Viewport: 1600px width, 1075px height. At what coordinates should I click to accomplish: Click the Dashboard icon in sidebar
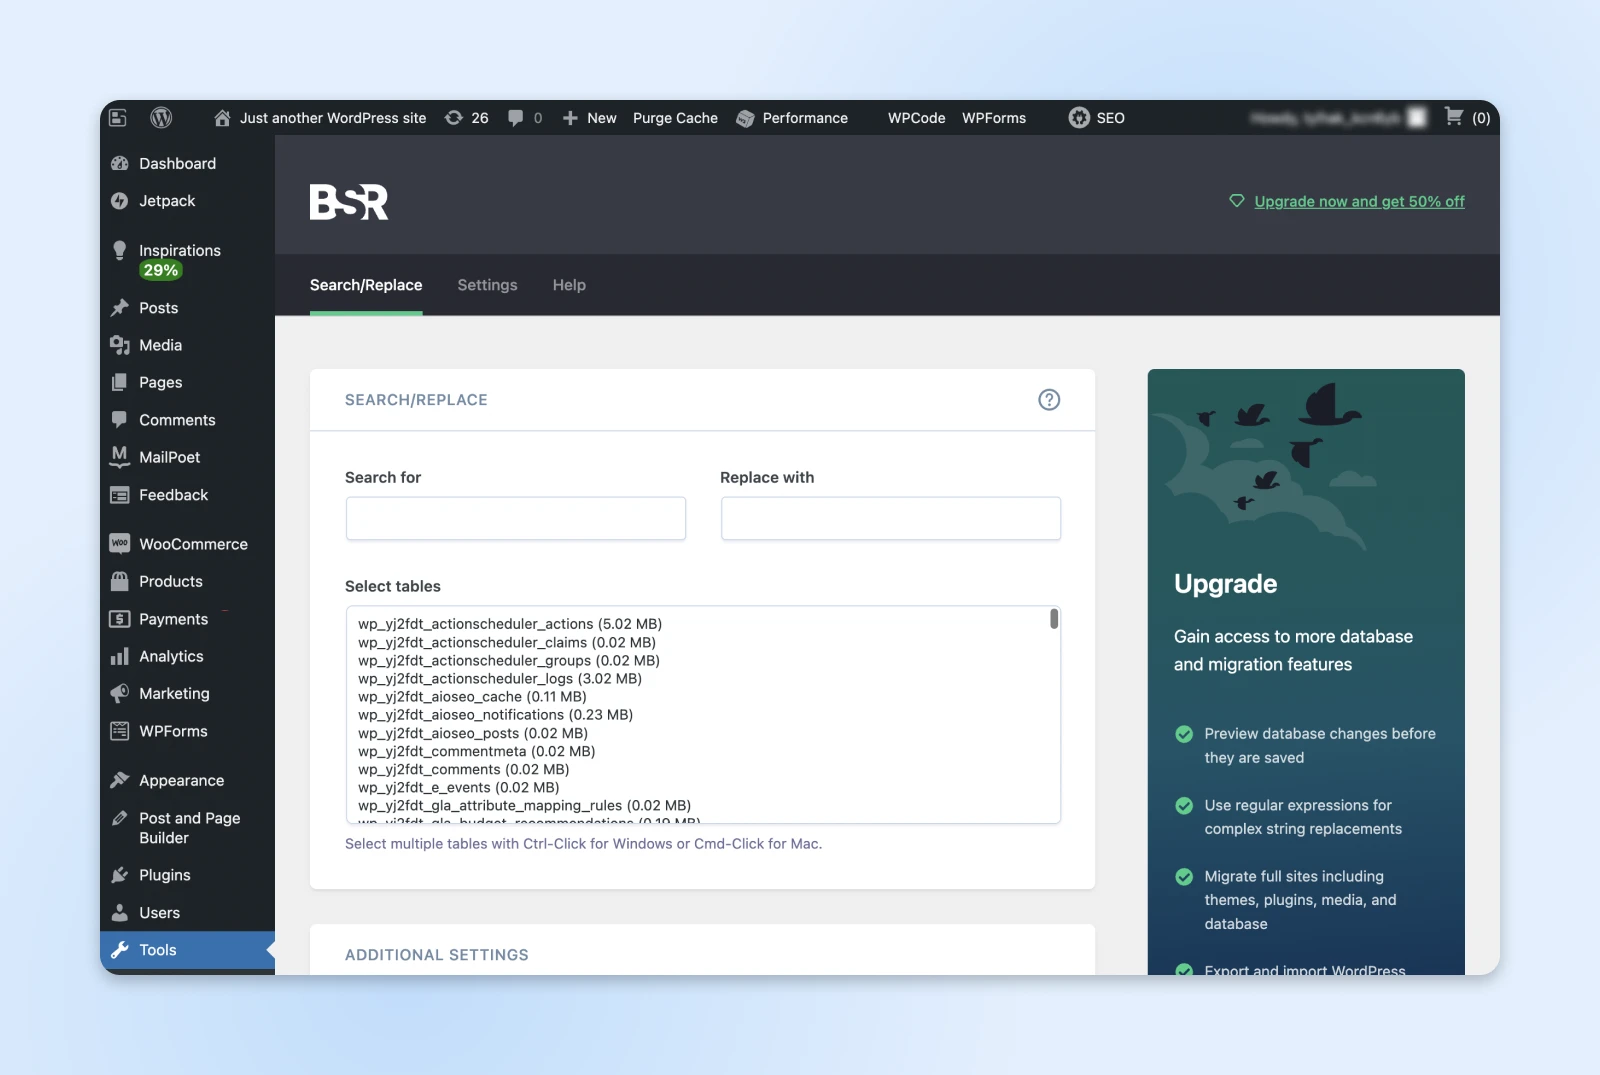point(120,163)
